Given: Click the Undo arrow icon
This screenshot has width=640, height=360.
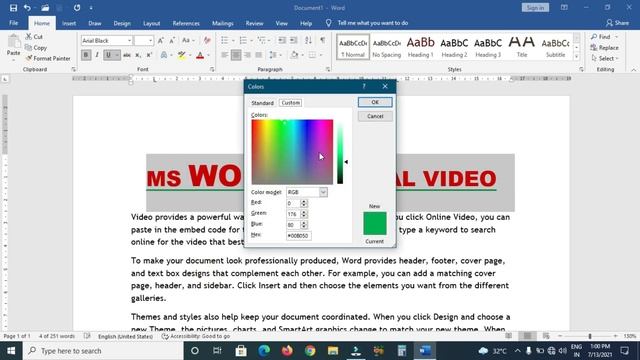Looking at the screenshot, I should pyautogui.click(x=27, y=8).
